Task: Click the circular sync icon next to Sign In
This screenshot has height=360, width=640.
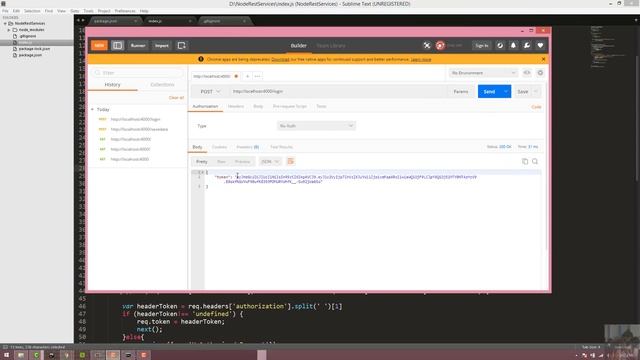Action: click(x=500, y=45)
